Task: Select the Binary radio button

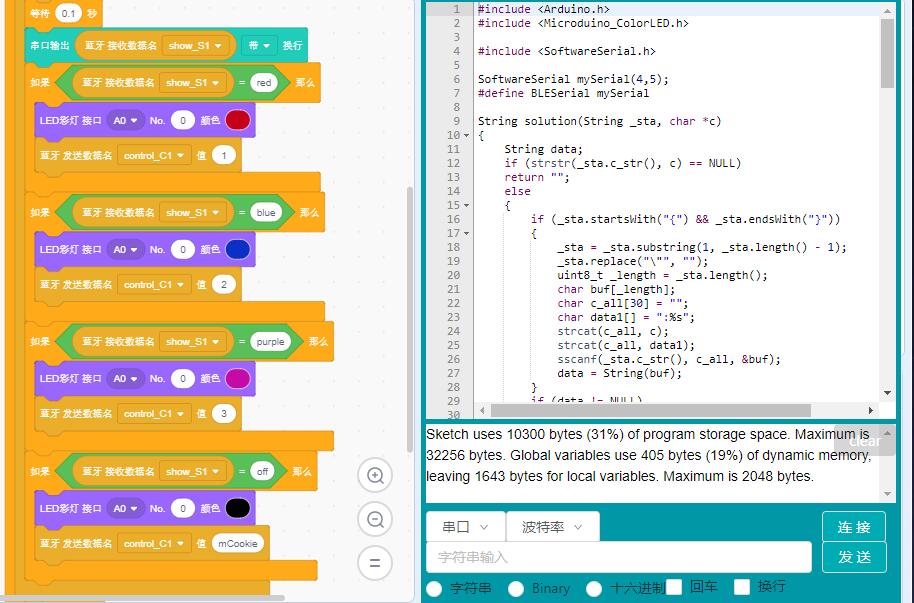Action: pos(516,589)
